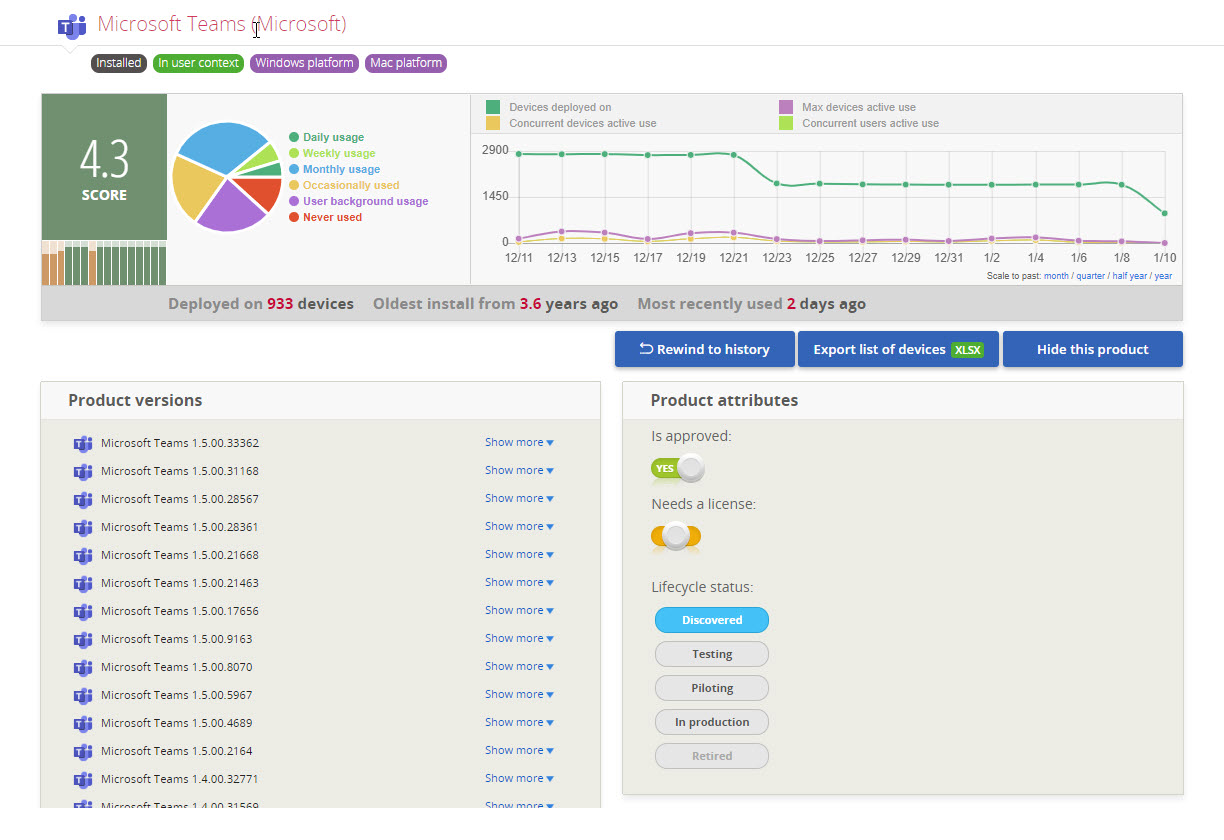The image size is (1224, 840).
Task: Set lifecycle status to In production
Action: point(712,722)
